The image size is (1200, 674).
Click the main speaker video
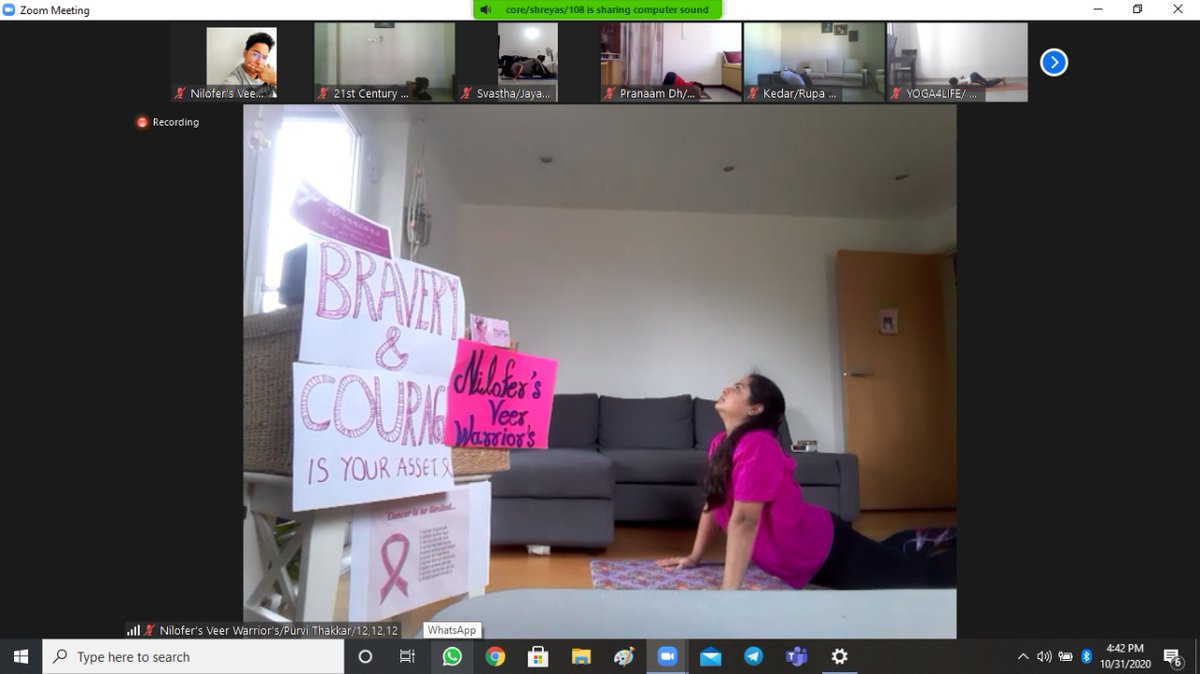click(600, 371)
